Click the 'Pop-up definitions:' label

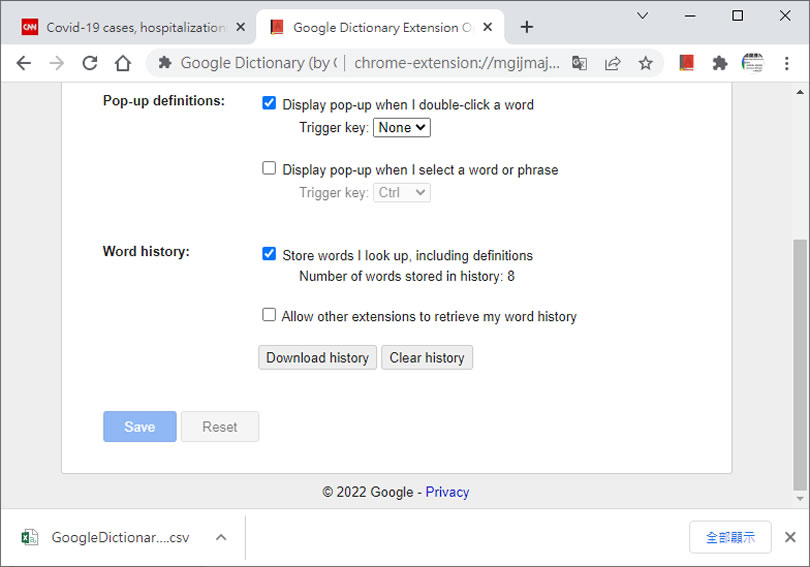click(164, 101)
